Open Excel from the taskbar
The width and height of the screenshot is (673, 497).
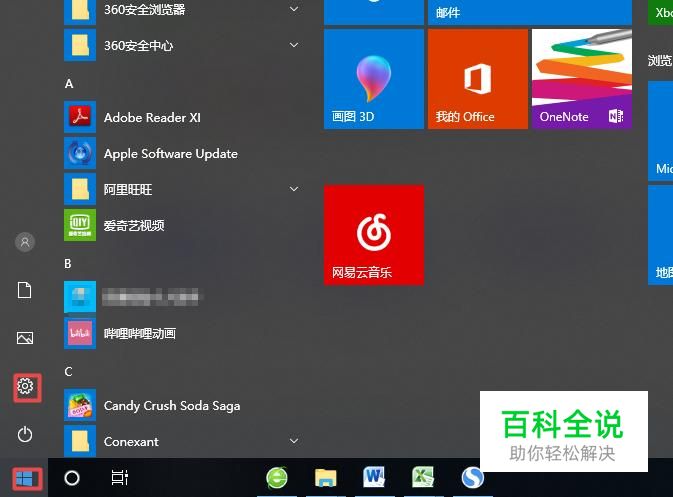click(x=423, y=477)
